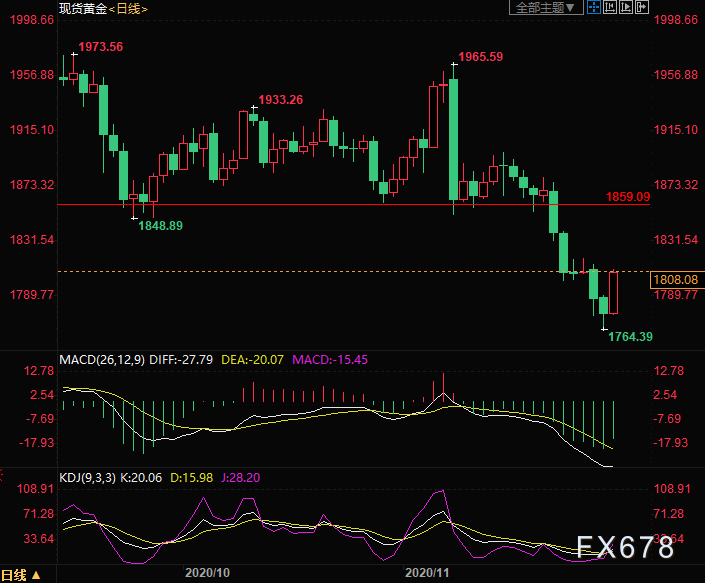Click the red 1859.09 horizontal support line
This screenshot has width=705, height=583.
click(300, 204)
